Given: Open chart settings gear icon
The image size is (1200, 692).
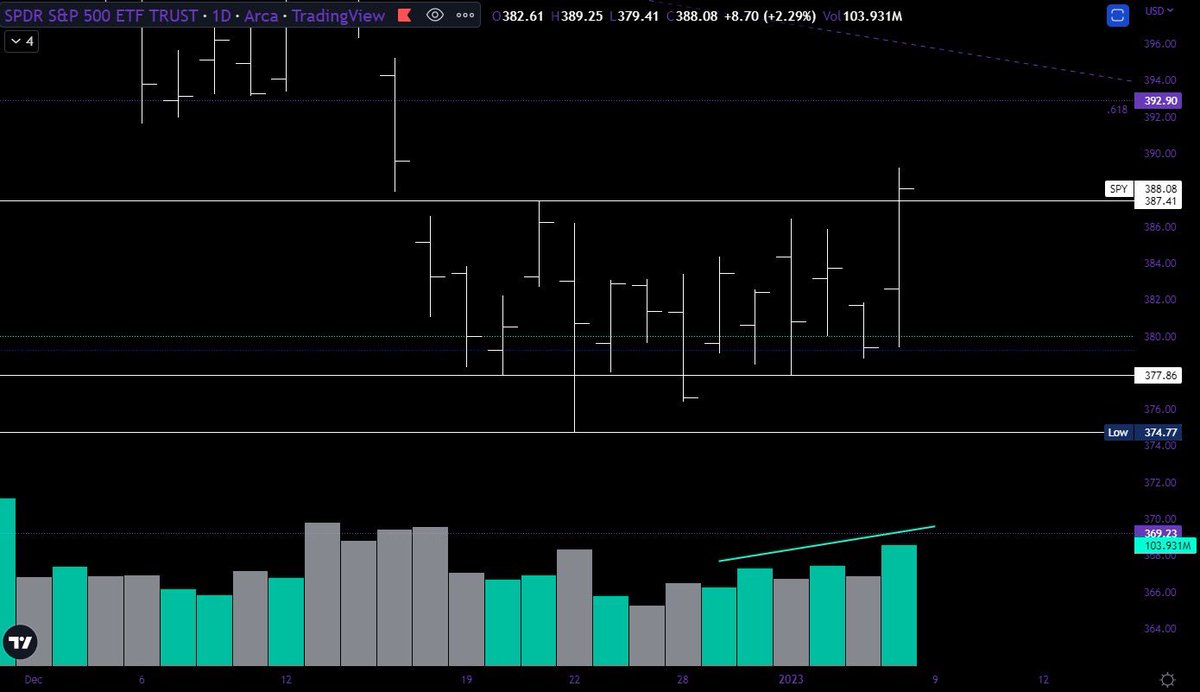Looking at the screenshot, I should click(x=1165, y=679).
